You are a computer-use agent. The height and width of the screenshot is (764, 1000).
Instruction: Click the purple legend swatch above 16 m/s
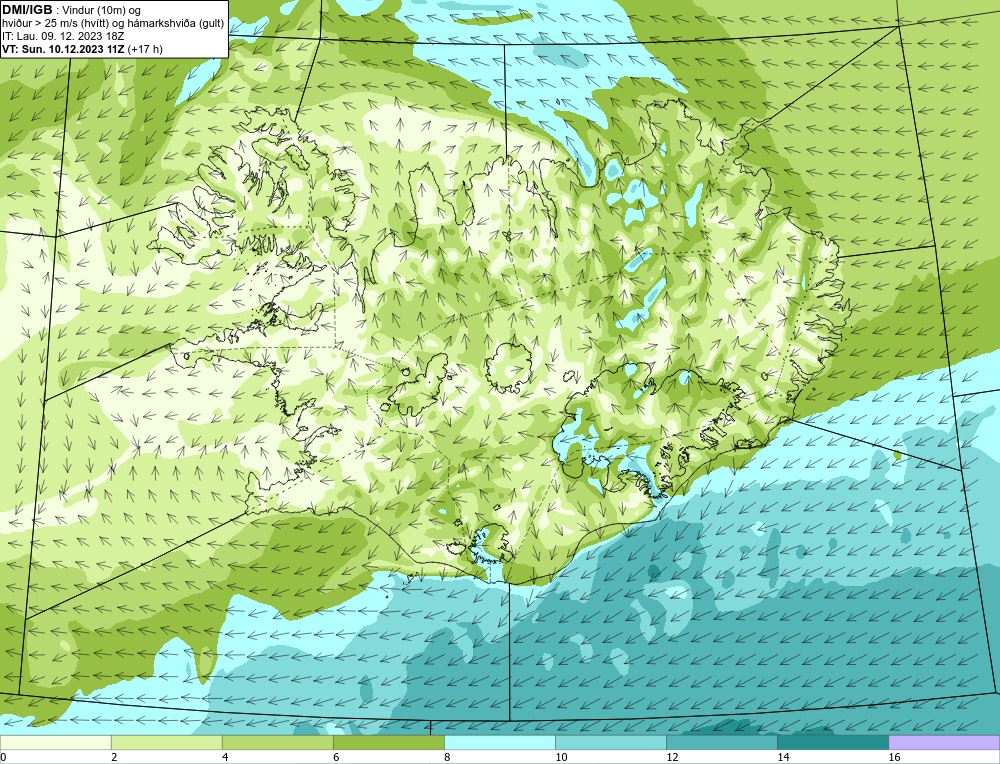(944, 742)
